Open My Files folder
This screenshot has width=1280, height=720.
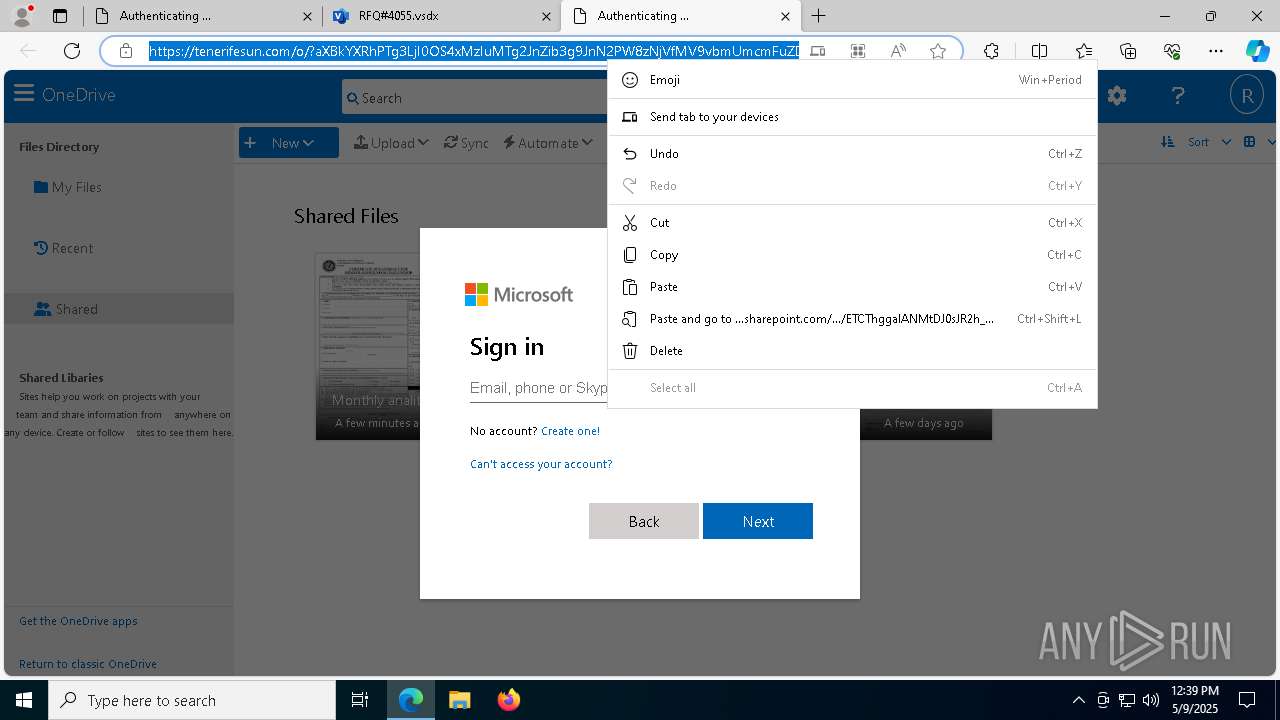pyautogui.click(x=68, y=187)
